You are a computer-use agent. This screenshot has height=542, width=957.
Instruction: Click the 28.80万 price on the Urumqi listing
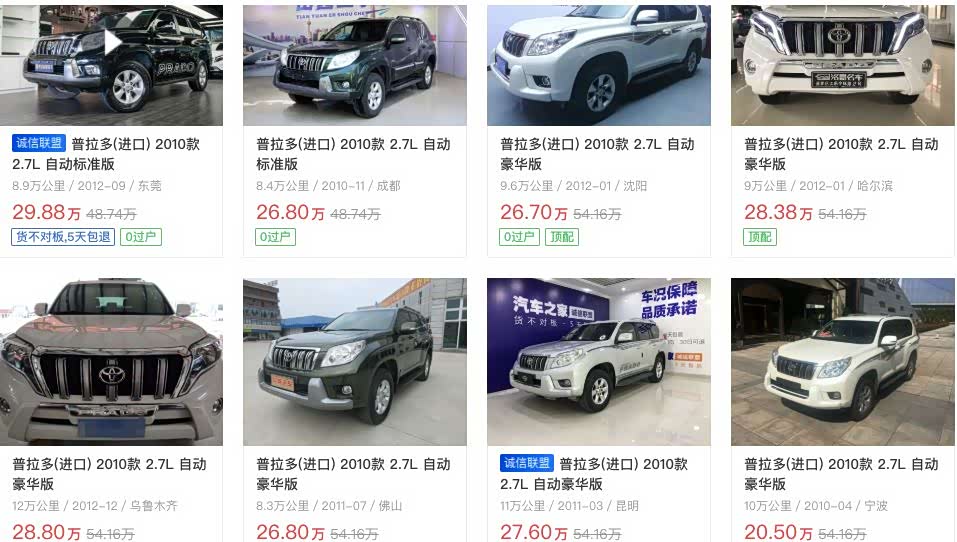[46, 532]
